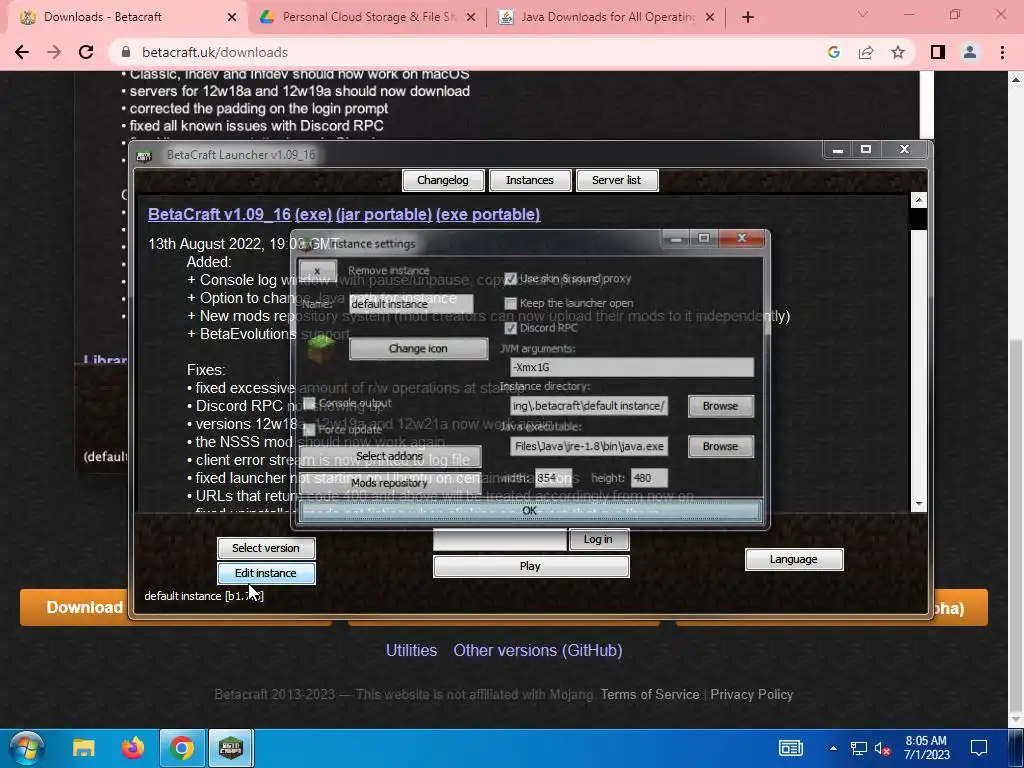Open Mods repository
The height and width of the screenshot is (768, 1024).
coord(390,483)
